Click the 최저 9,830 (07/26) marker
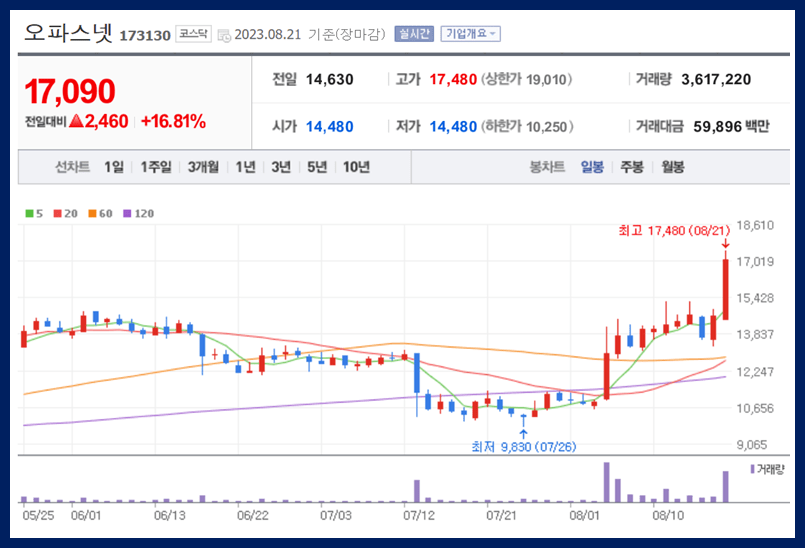This screenshot has width=805, height=548. tap(524, 447)
